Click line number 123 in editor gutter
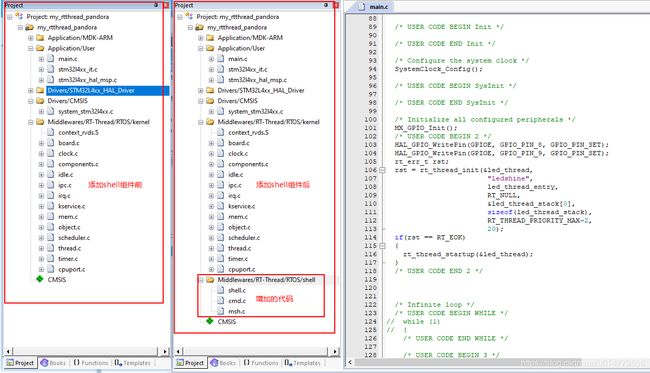Image resolution: width=650 pixels, height=373 pixels. (370, 313)
